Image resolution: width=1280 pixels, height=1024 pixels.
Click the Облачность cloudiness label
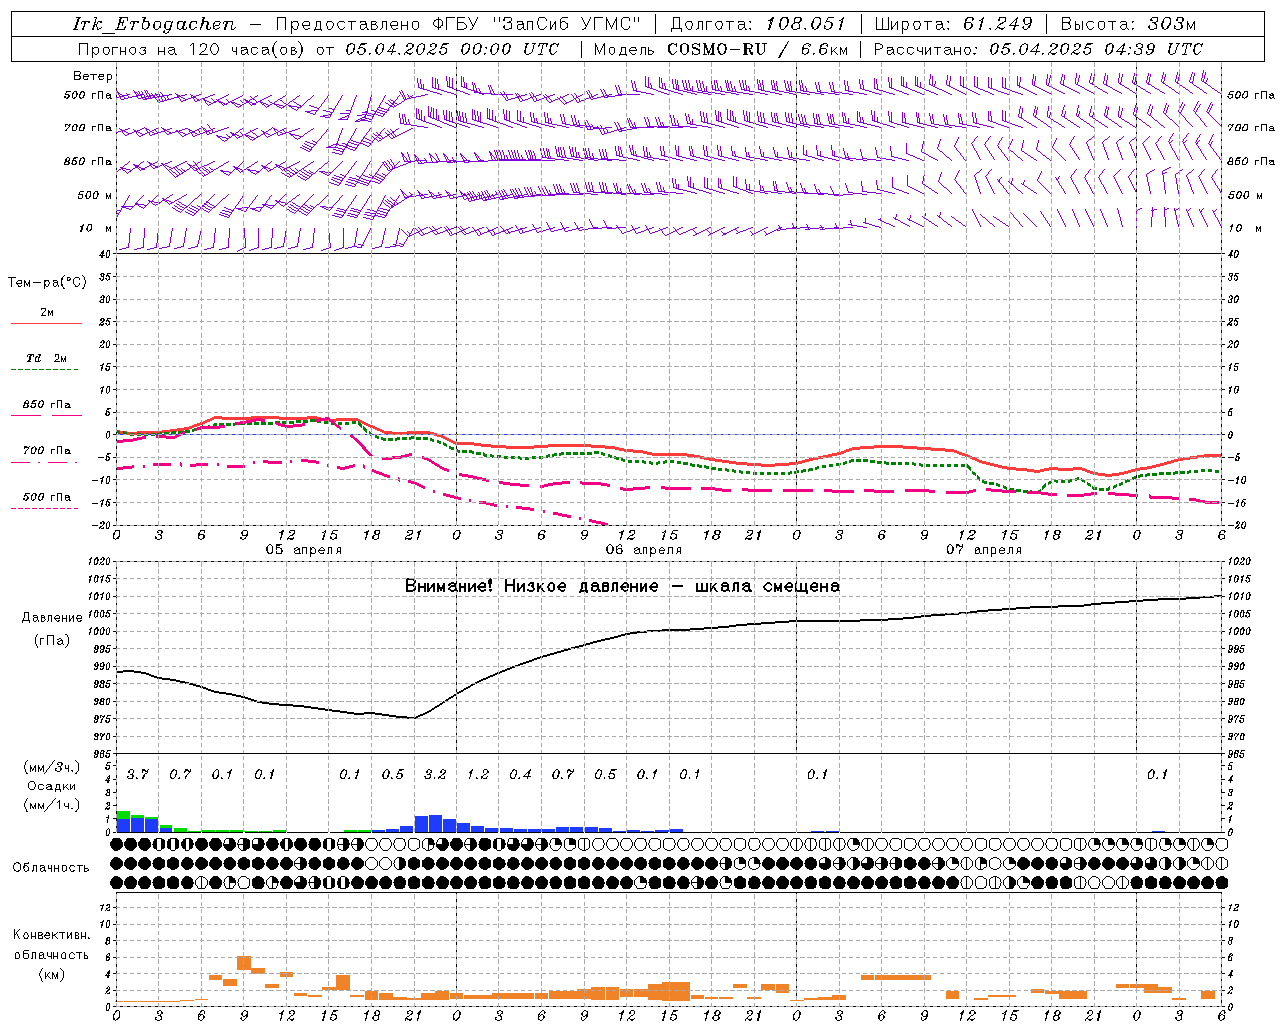click(x=51, y=868)
